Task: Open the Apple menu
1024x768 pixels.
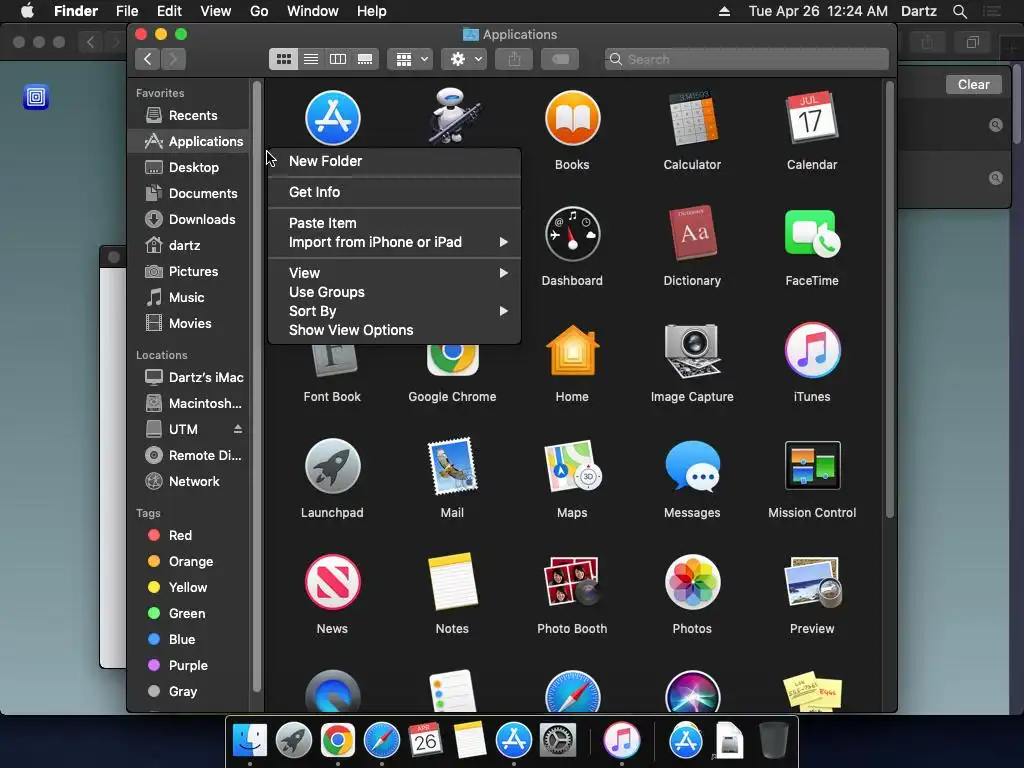Action: tap(27, 11)
